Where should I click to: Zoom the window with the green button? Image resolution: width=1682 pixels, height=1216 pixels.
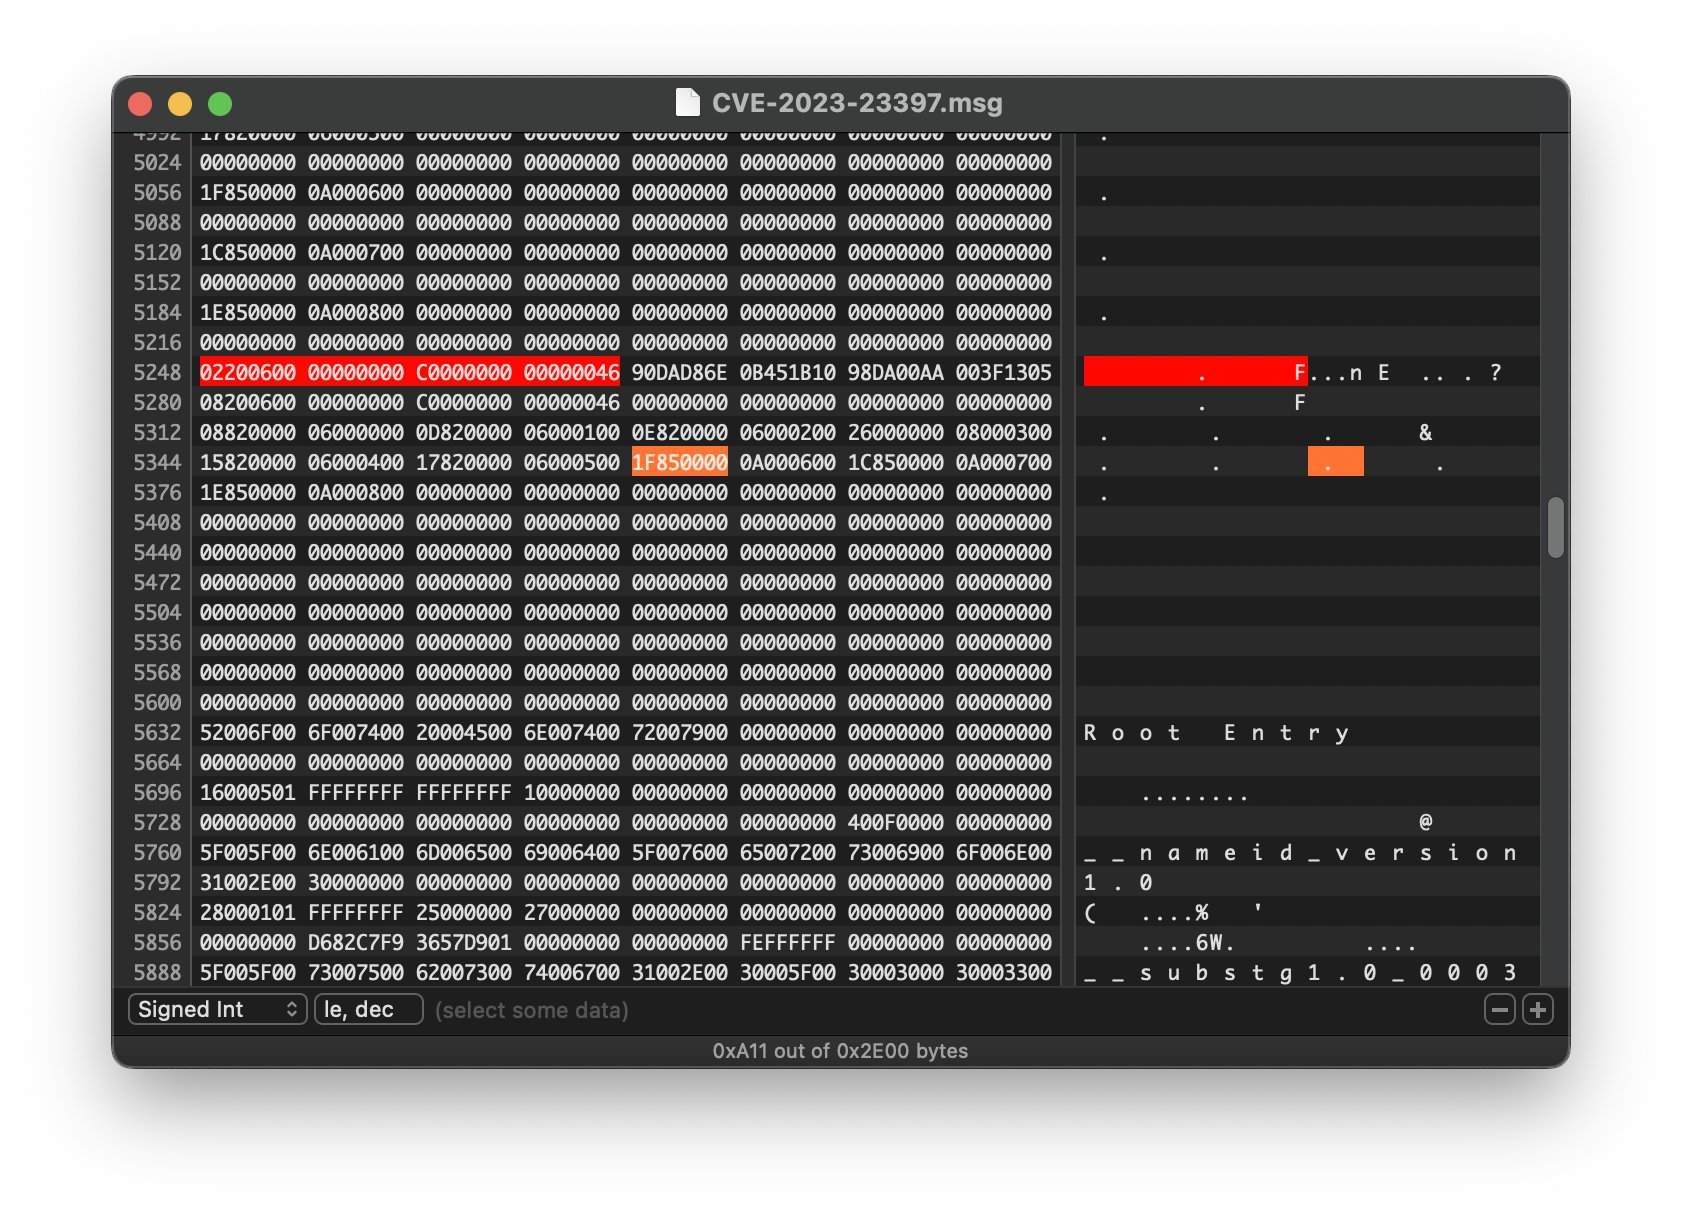pyautogui.click(x=220, y=104)
